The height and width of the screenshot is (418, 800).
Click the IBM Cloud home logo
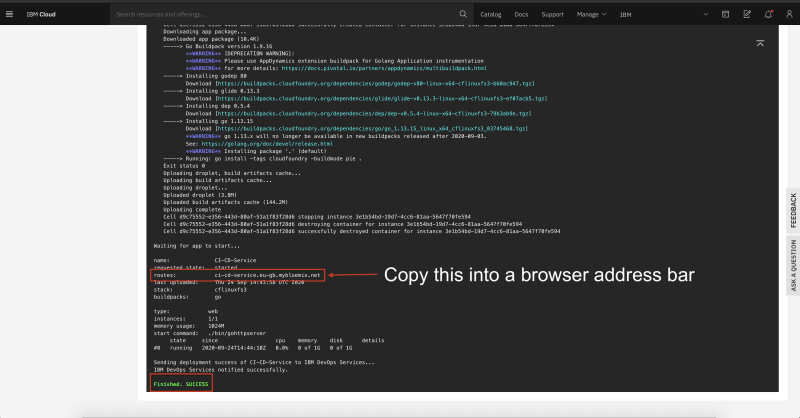click(x=41, y=14)
